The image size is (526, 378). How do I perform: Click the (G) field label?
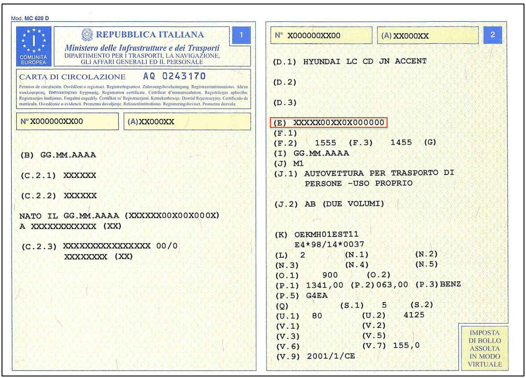(430, 142)
